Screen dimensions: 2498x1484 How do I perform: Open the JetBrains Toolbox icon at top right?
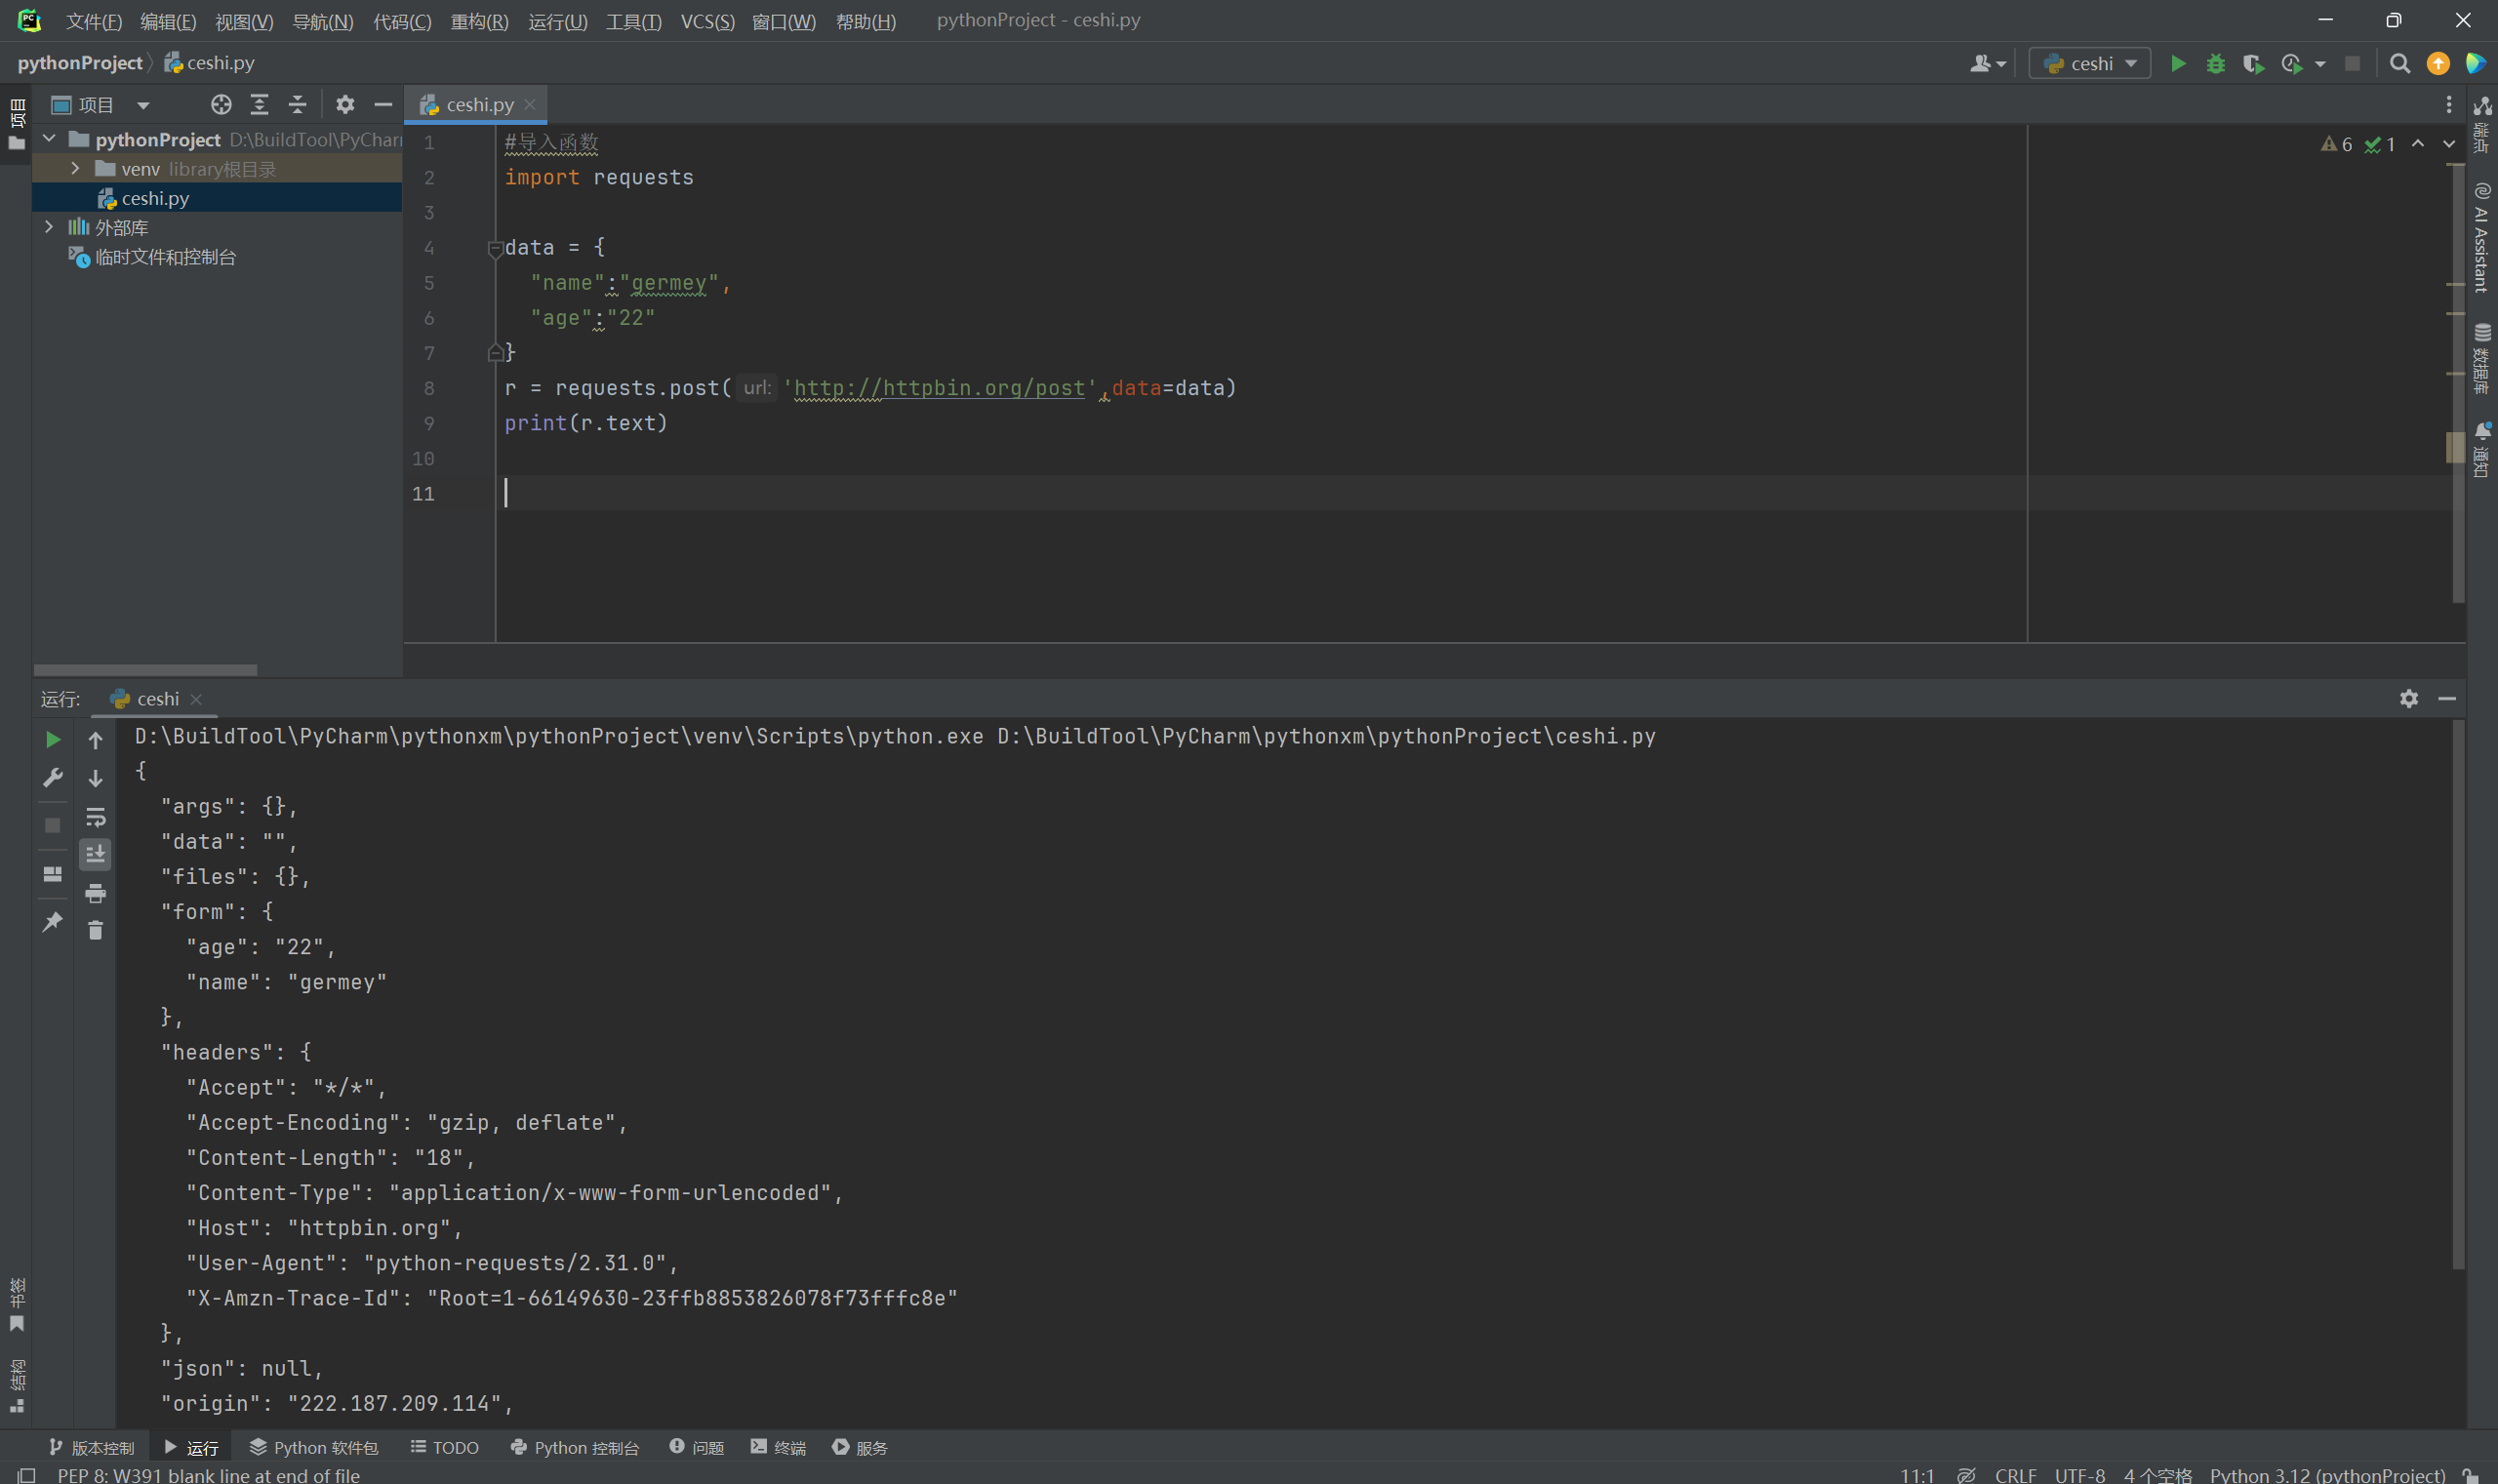click(2475, 64)
